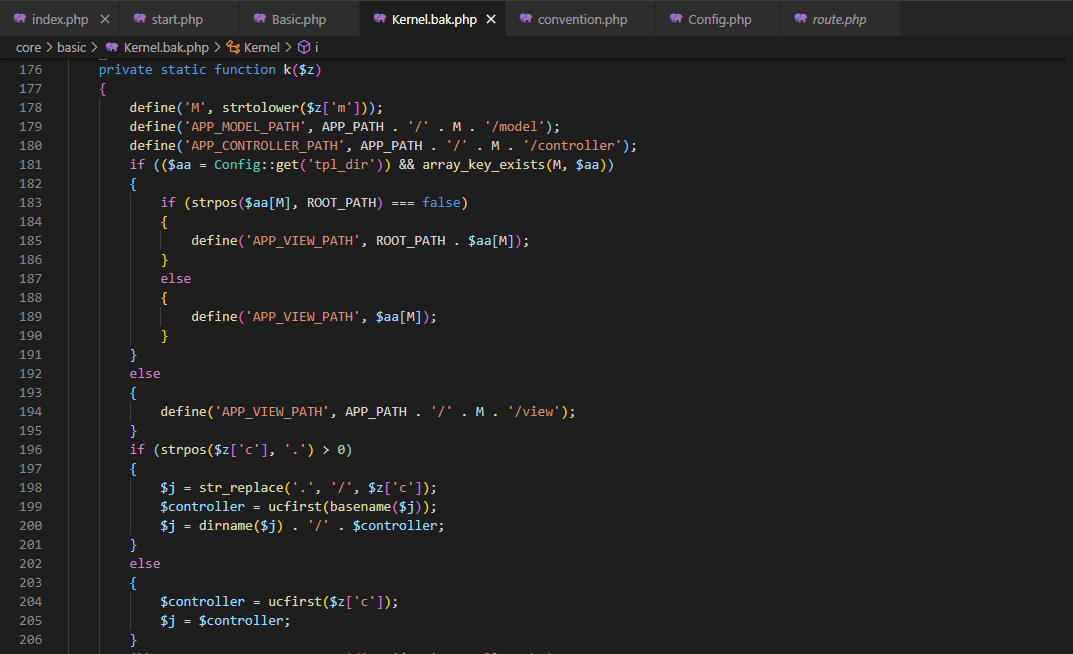The height and width of the screenshot is (654, 1073).
Task: Click 'APP_MODEL_PATH' string on line 179
Action: 245,127
